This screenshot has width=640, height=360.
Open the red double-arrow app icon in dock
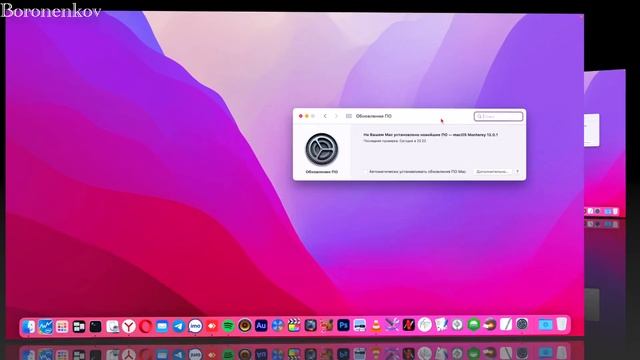[212, 326]
